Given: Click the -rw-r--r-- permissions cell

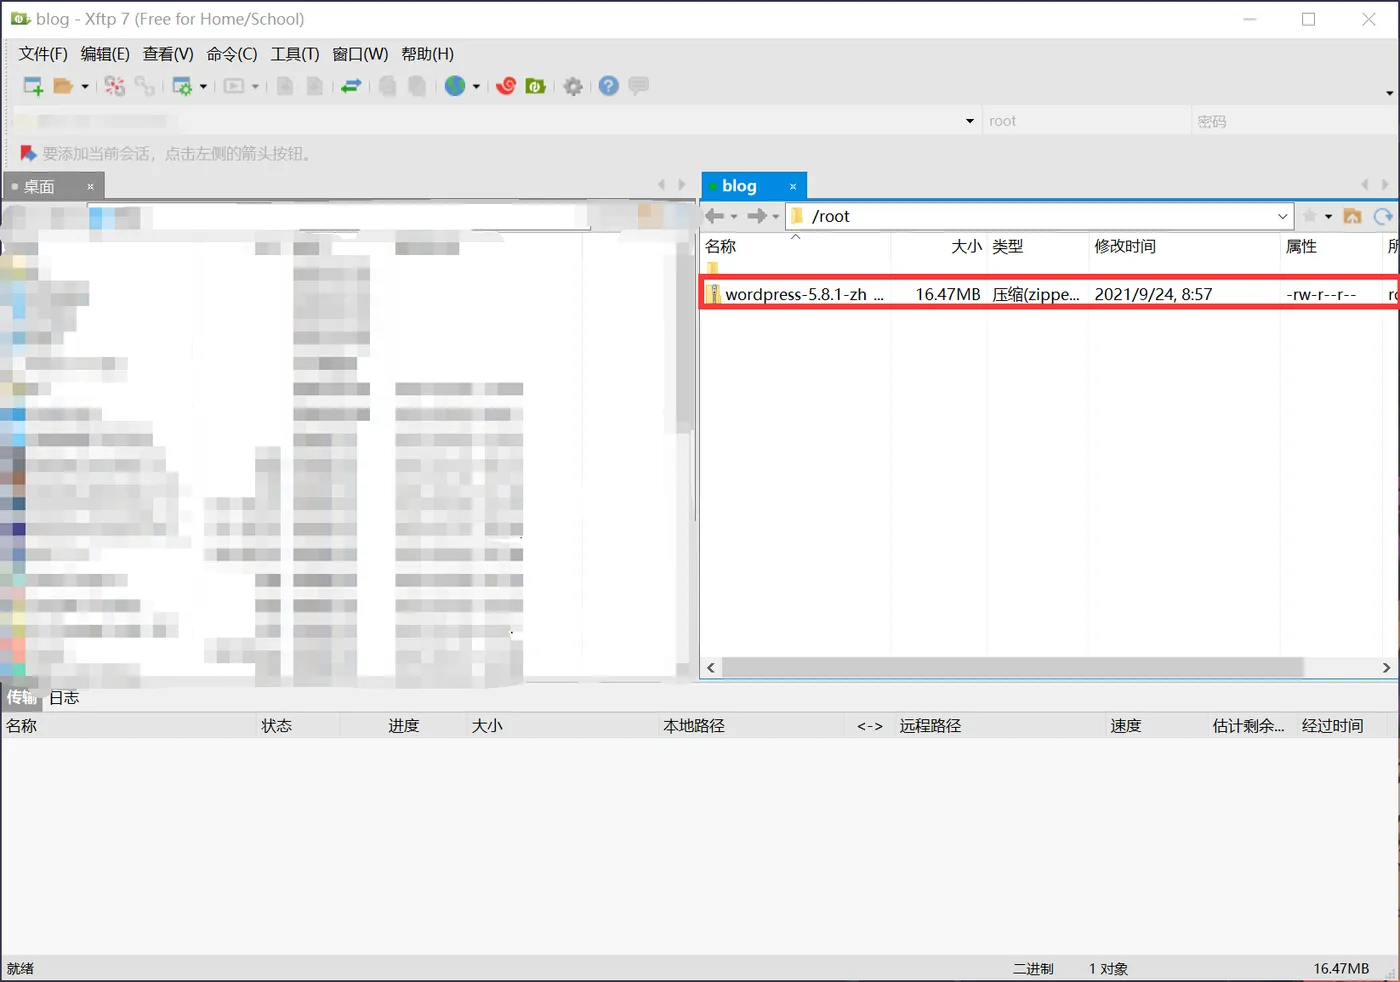Looking at the screenshot, I should [x=1321, y=295].
